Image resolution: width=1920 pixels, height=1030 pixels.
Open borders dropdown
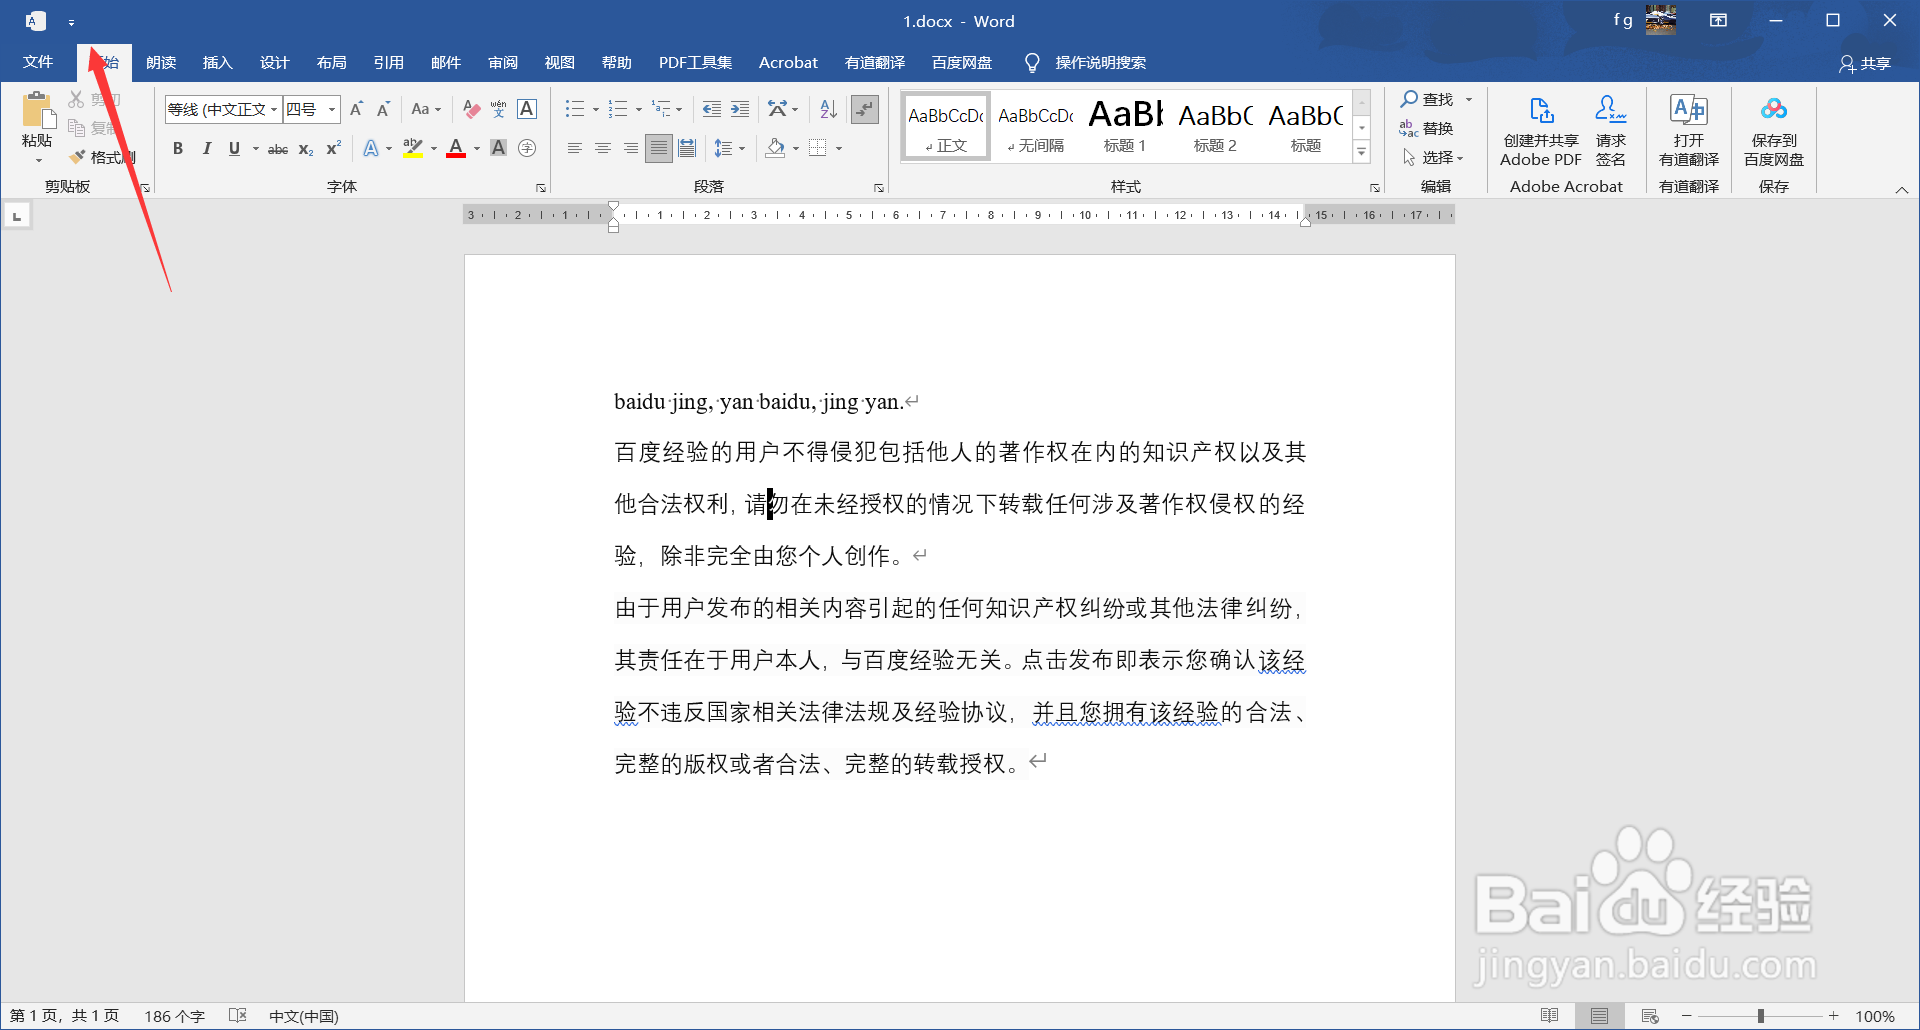pos(839,148)
